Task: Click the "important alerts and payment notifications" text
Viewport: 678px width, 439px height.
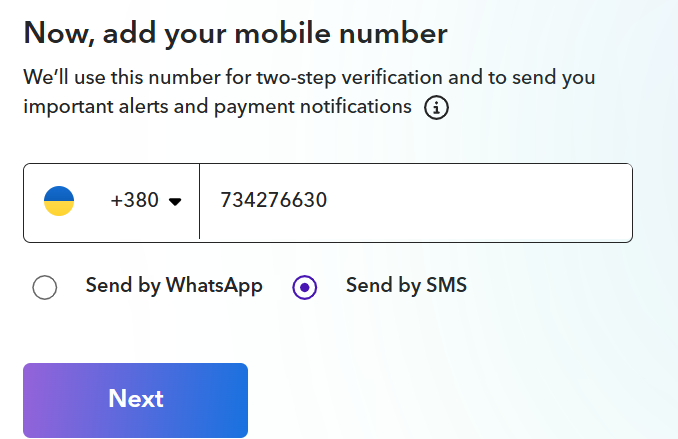Action: (x=217, y=107)
